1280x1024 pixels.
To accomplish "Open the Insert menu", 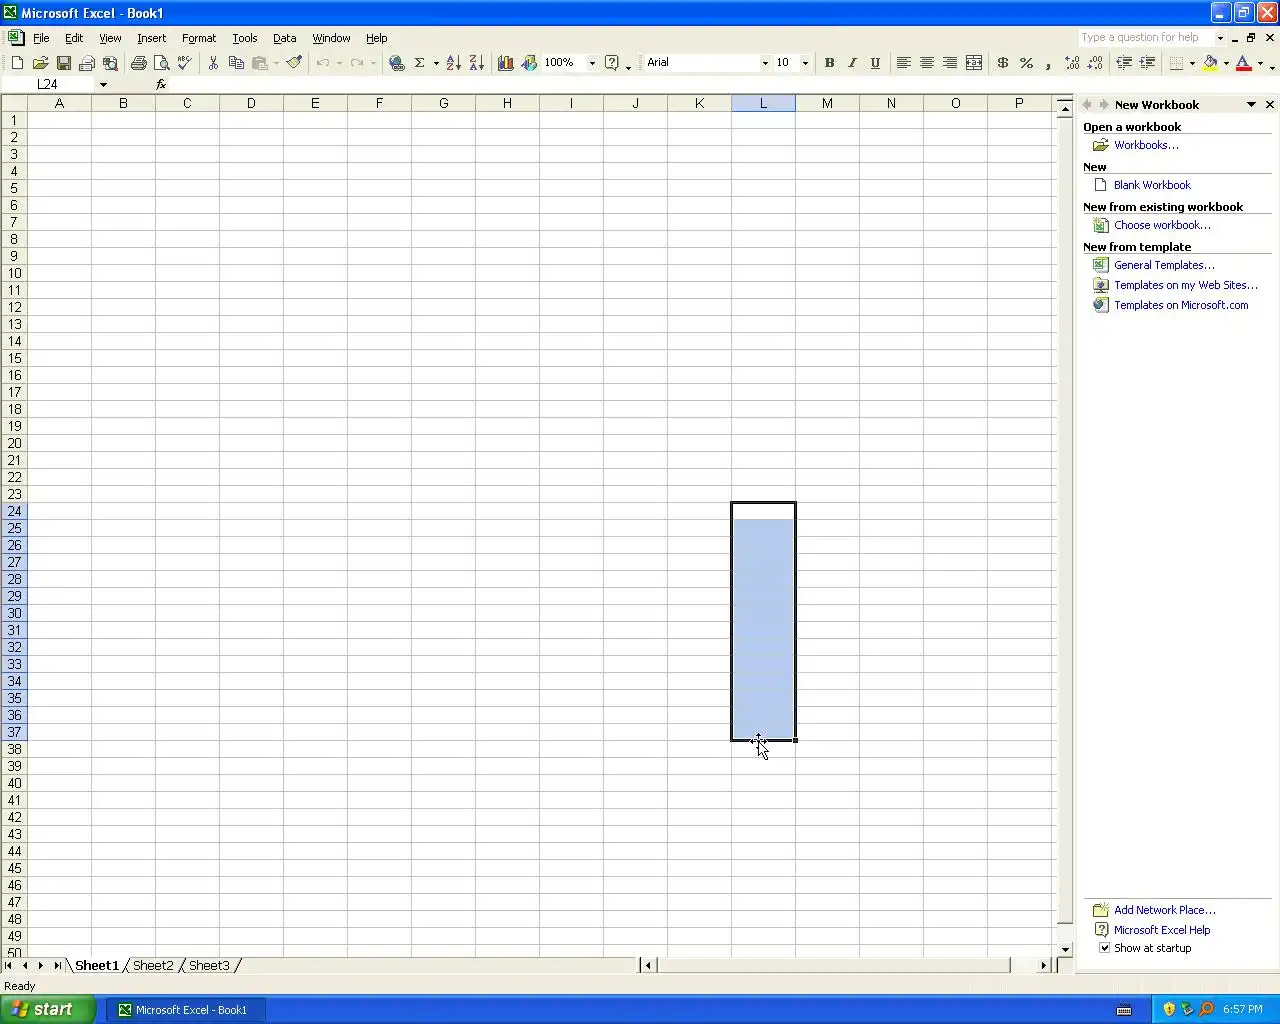I will [152, 38].
